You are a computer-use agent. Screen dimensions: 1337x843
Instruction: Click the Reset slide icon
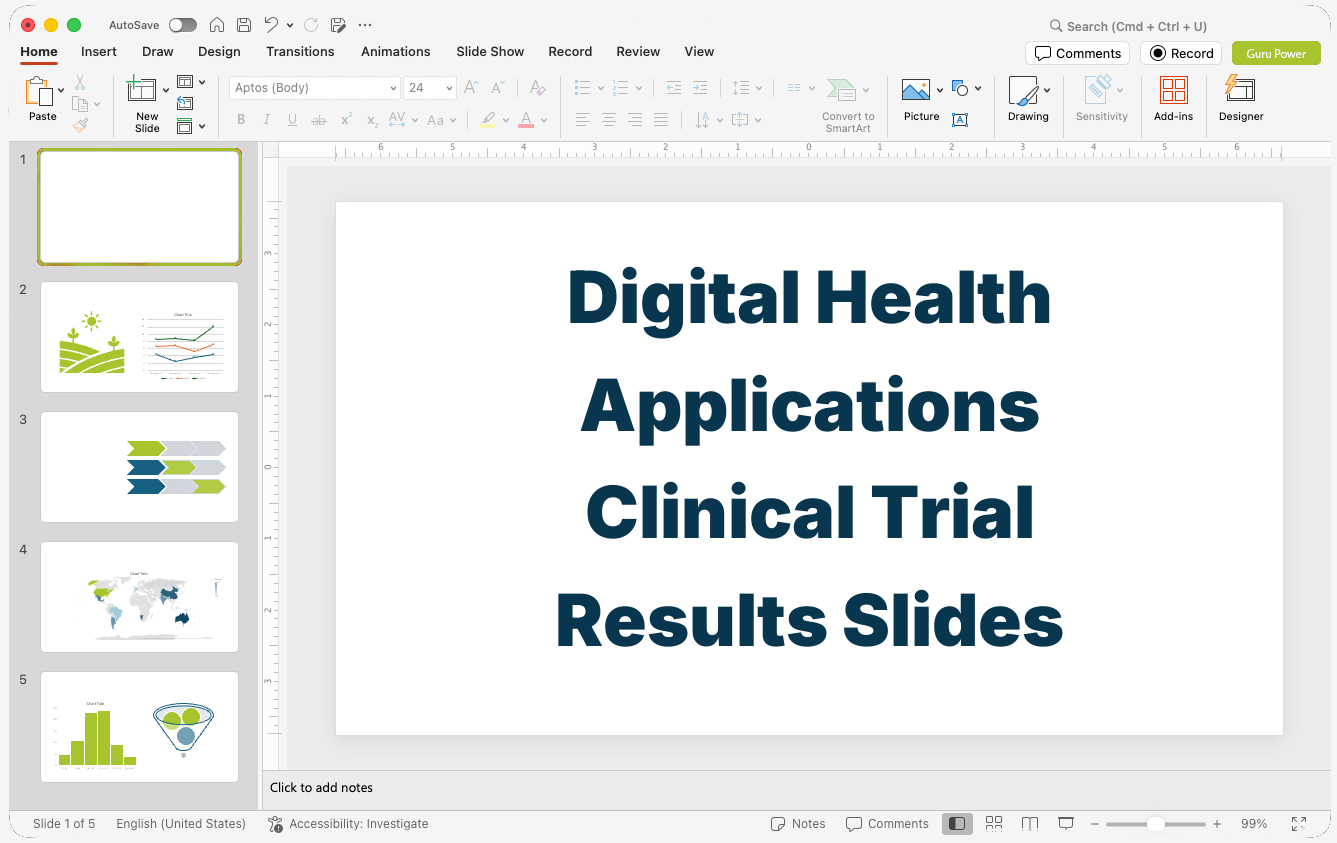tap(185, 104)
